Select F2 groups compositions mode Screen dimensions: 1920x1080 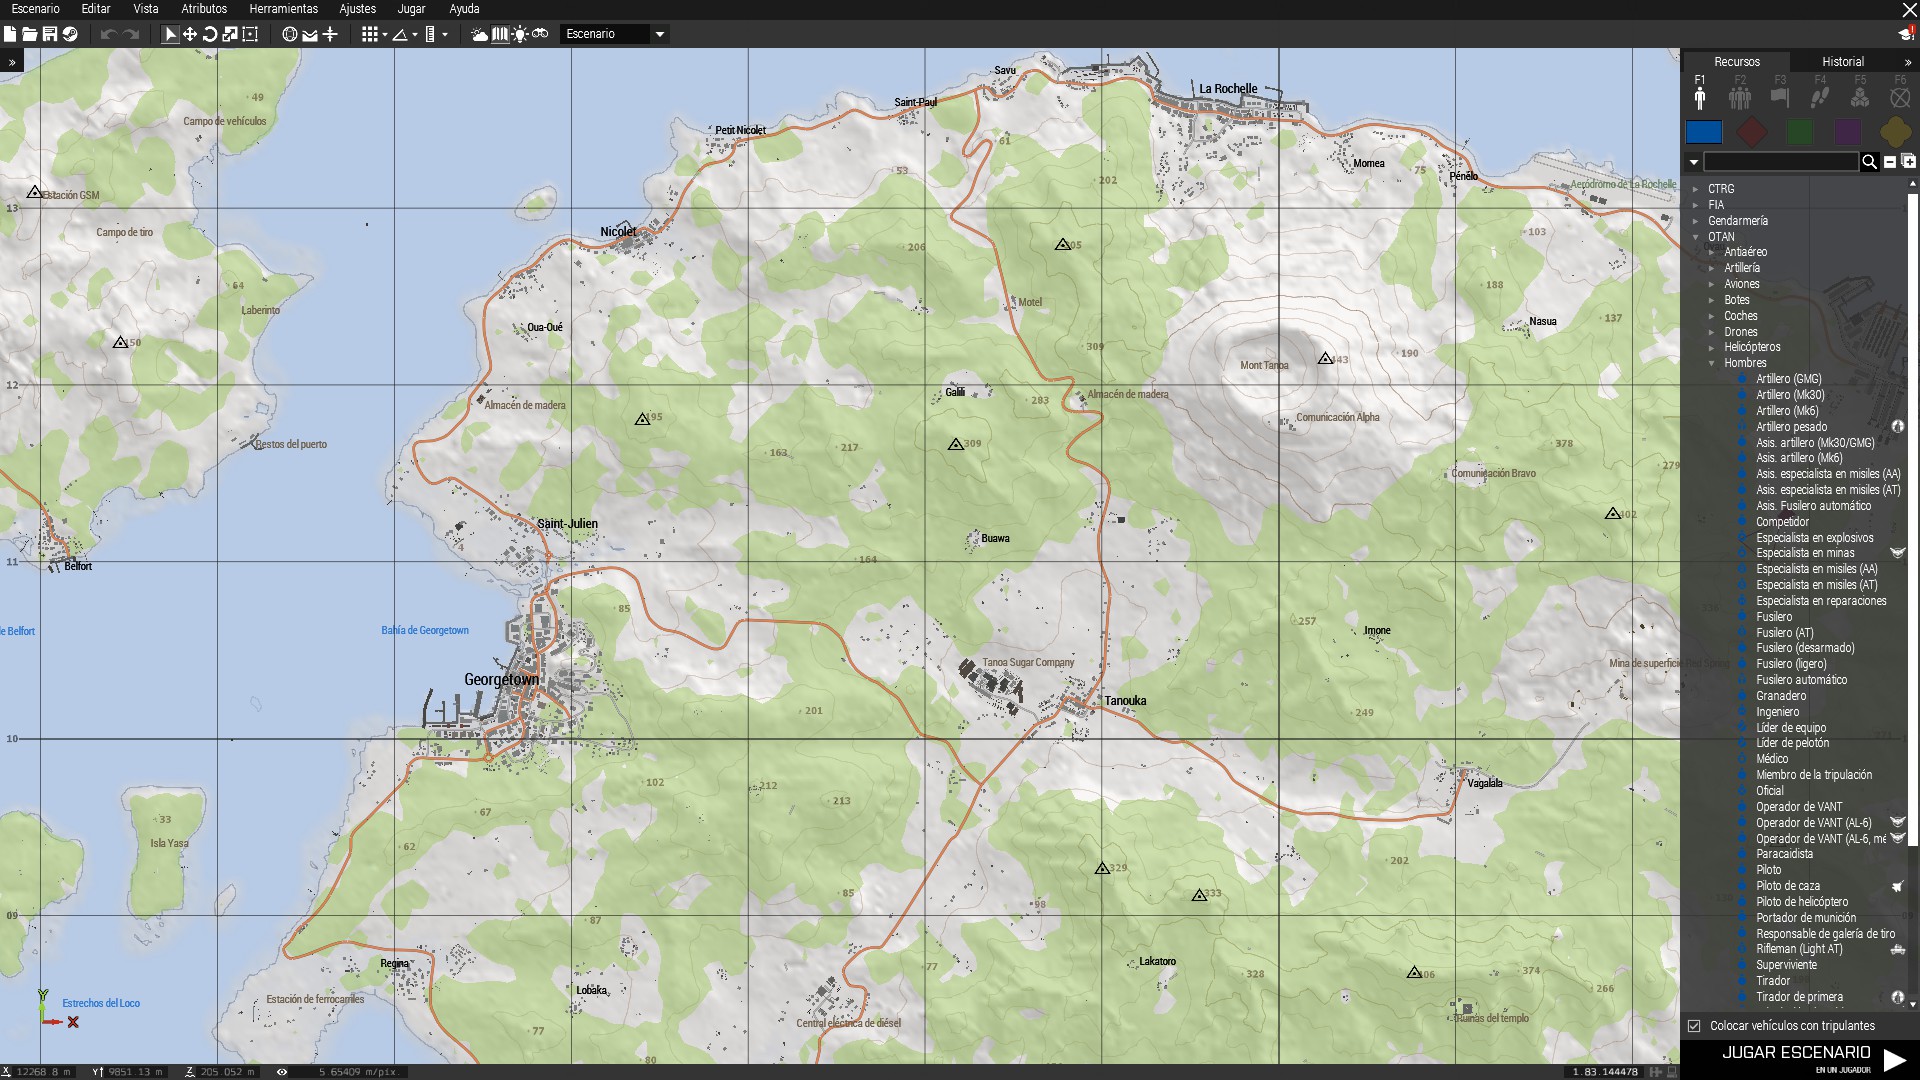click(1740, 93)
